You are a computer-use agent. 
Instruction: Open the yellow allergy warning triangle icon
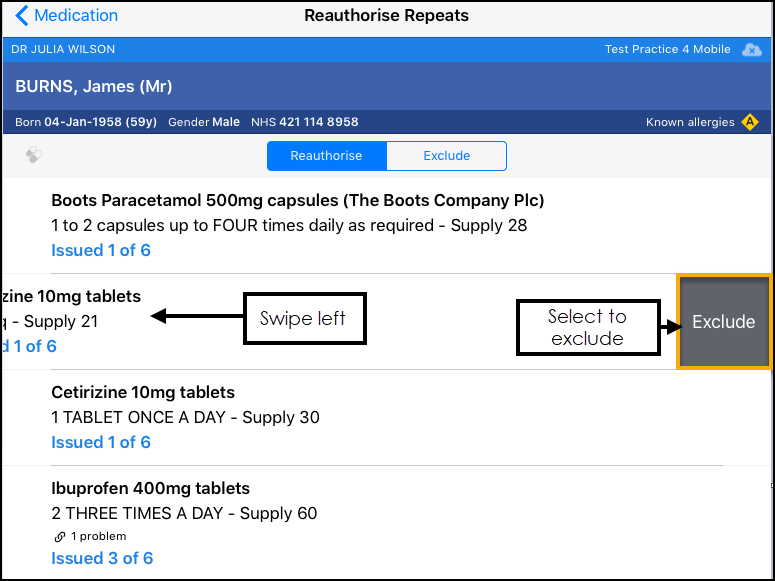pos(750,122)
